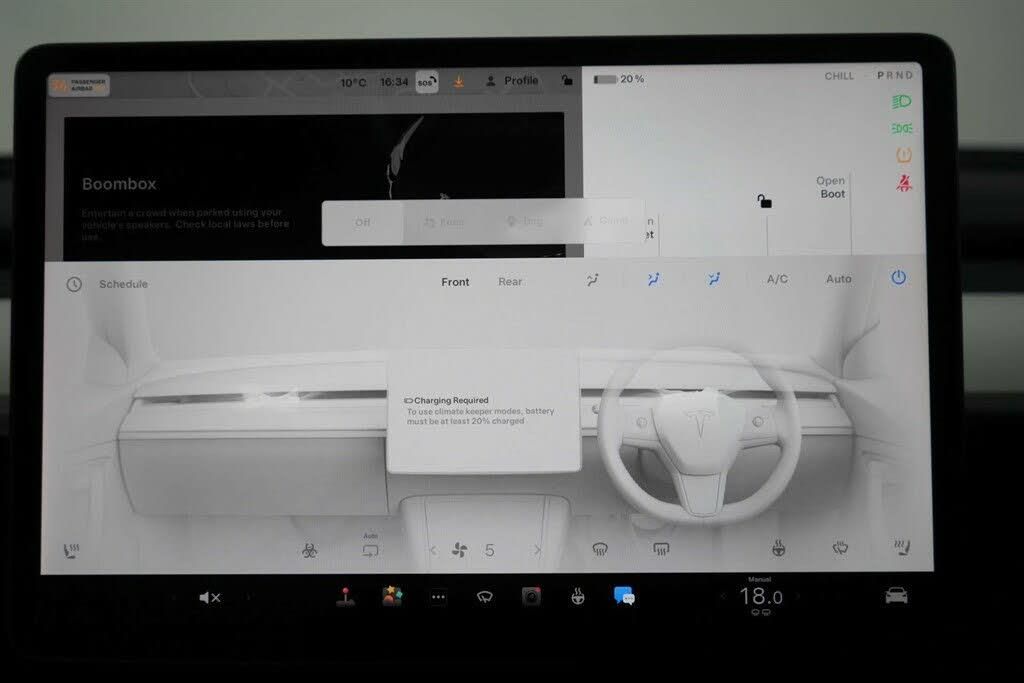Select the Keep climate keeper mode

443,223
